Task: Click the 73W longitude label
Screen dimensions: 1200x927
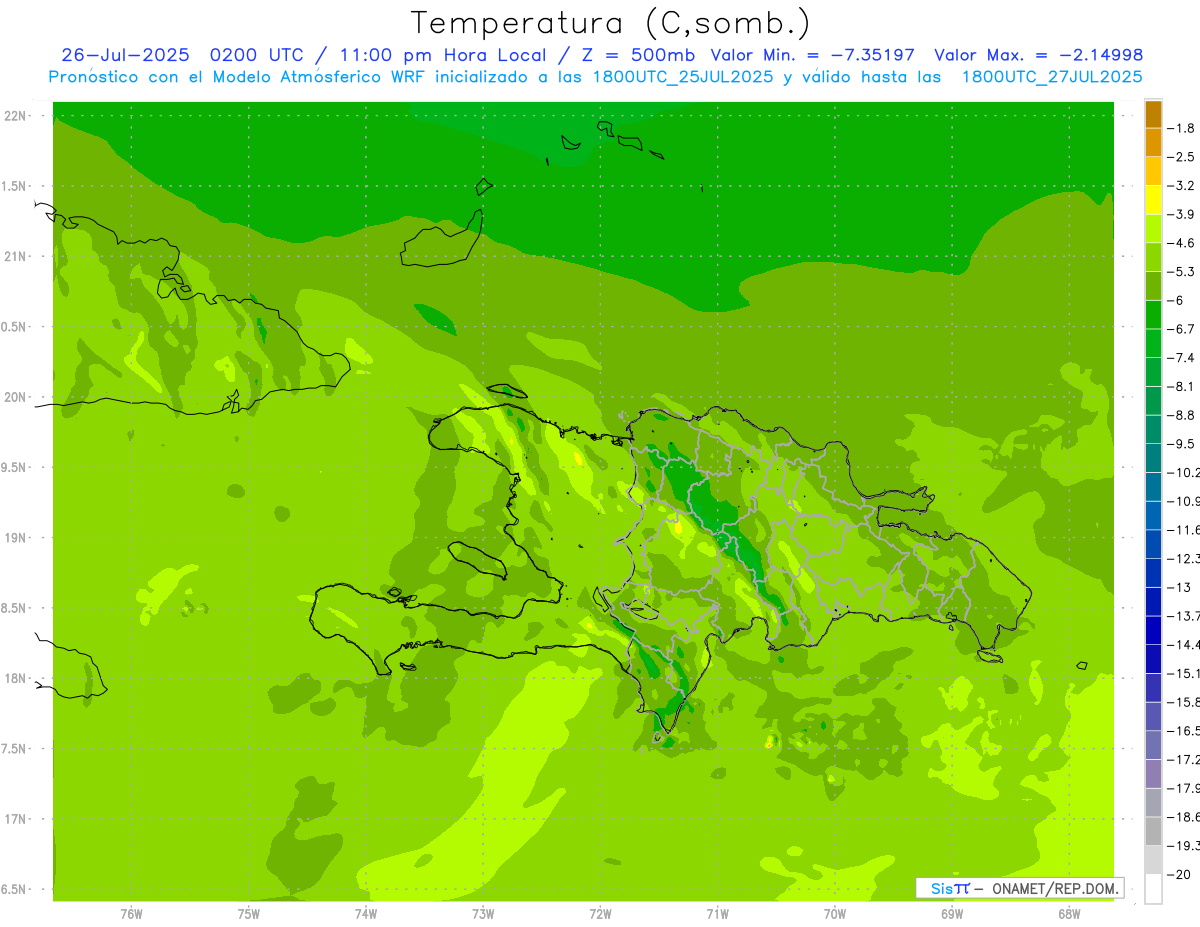Action: click(x=483, y=914)
